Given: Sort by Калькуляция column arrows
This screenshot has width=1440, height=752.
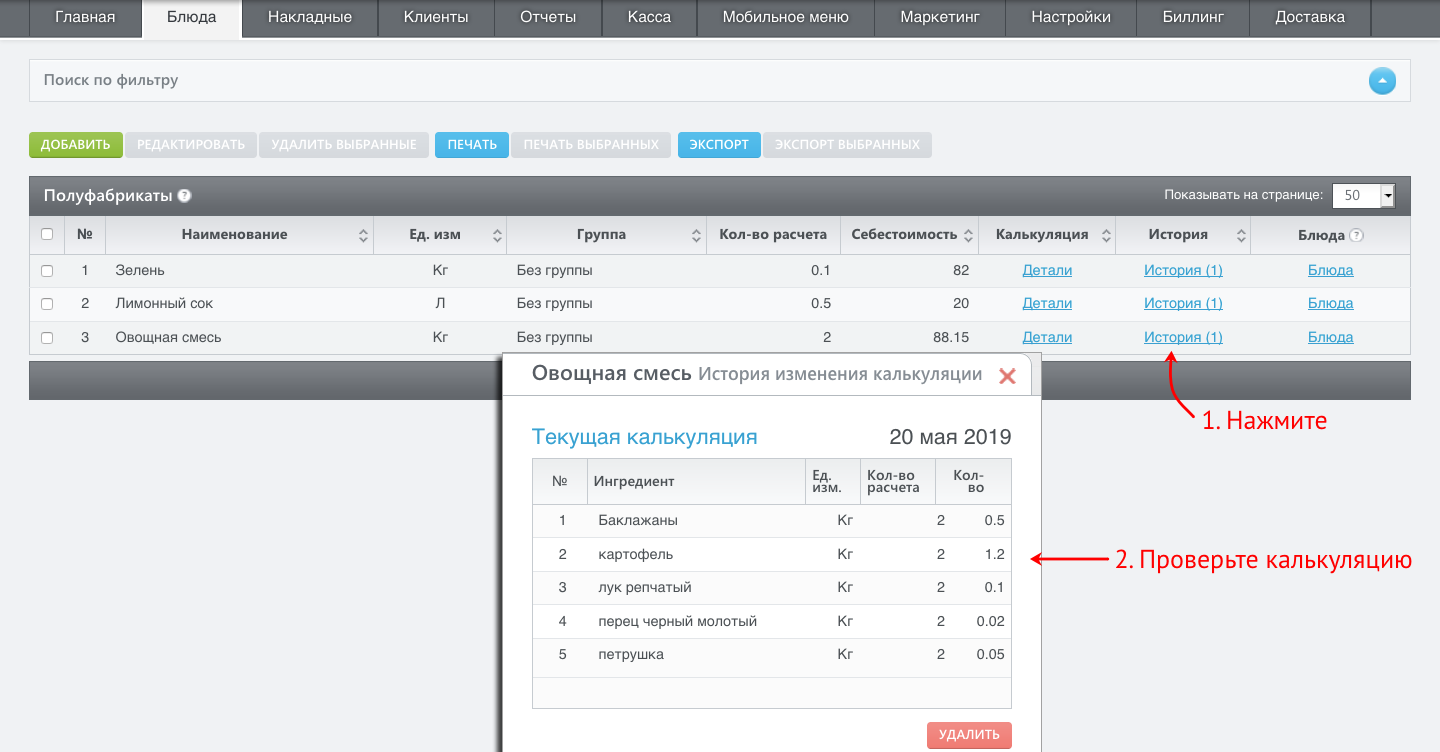Looking at the screenshot, I should tap(1106, 236).
